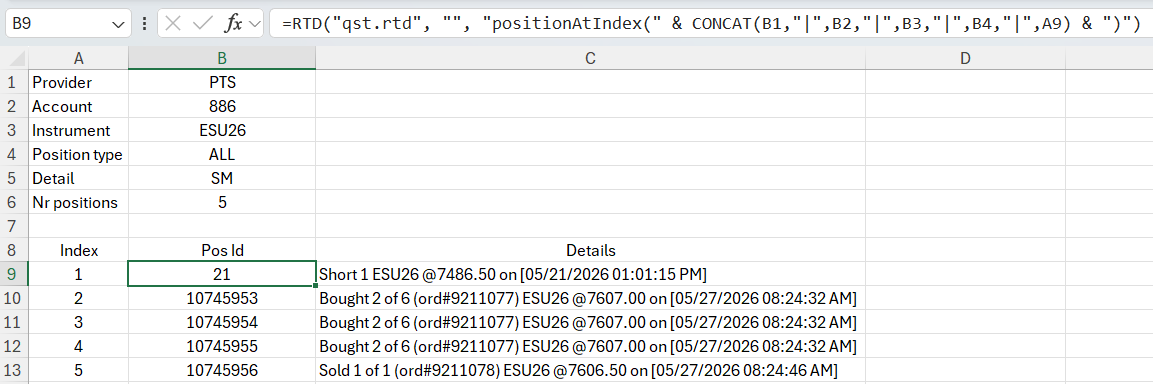This screenshot has height=384, width=1153.
Task: Click the Cancel (X) formula icon
Action: tap(173, 24)
